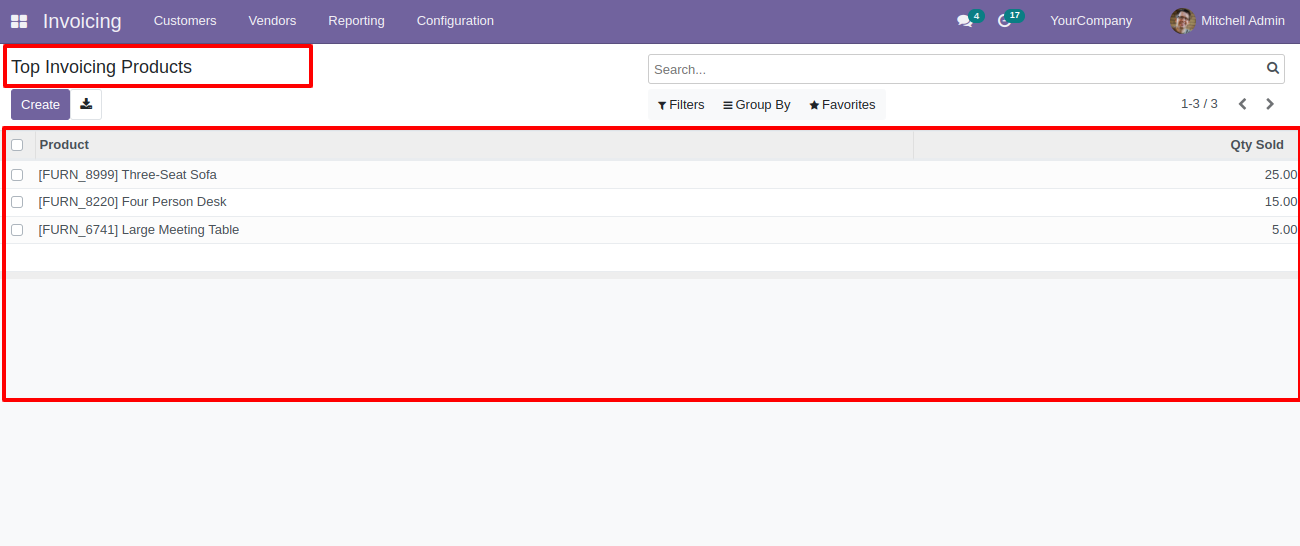The image size is (1300, 546).
Task: Click the Top Invoicing Products breadcrumb title
Action: [102, 67]
